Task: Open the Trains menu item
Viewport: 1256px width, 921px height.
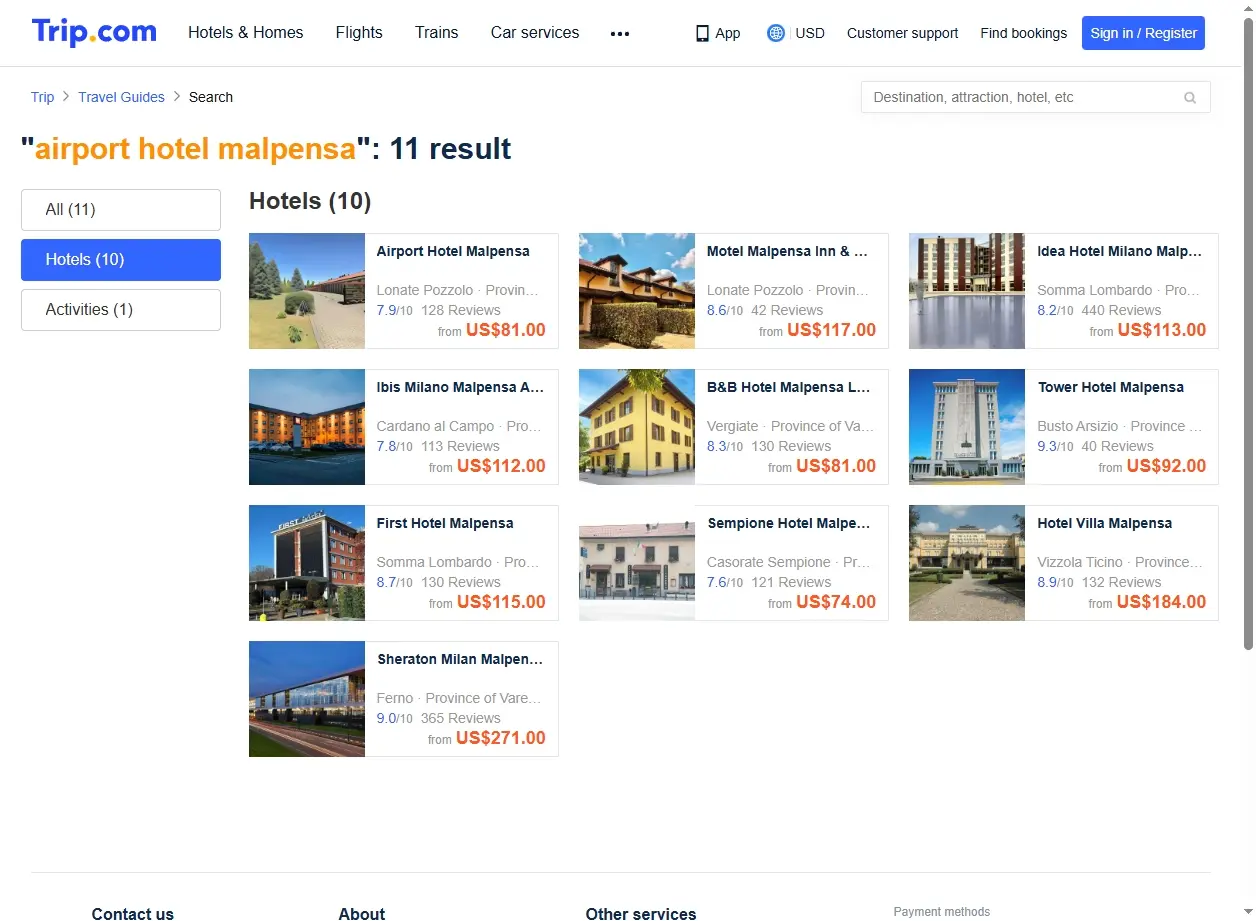Action: 437,33
